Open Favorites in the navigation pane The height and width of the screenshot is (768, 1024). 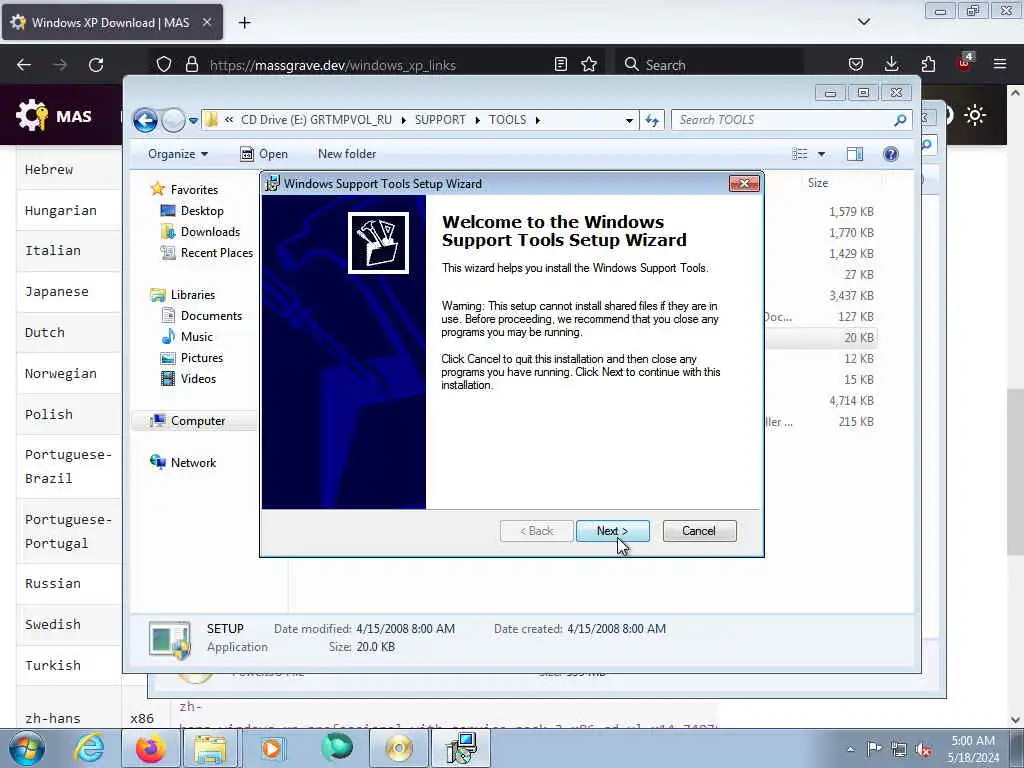[194, 189]
